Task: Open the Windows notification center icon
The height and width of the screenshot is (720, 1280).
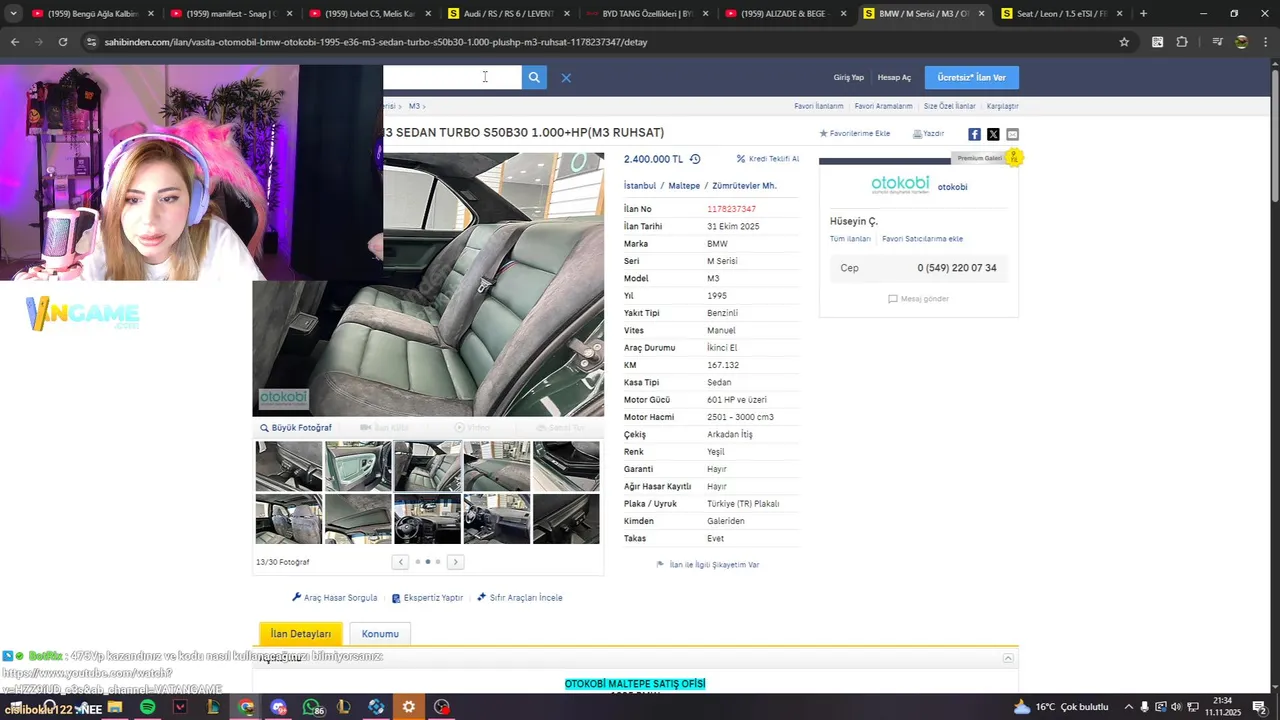Action: tap(1259, 707)
